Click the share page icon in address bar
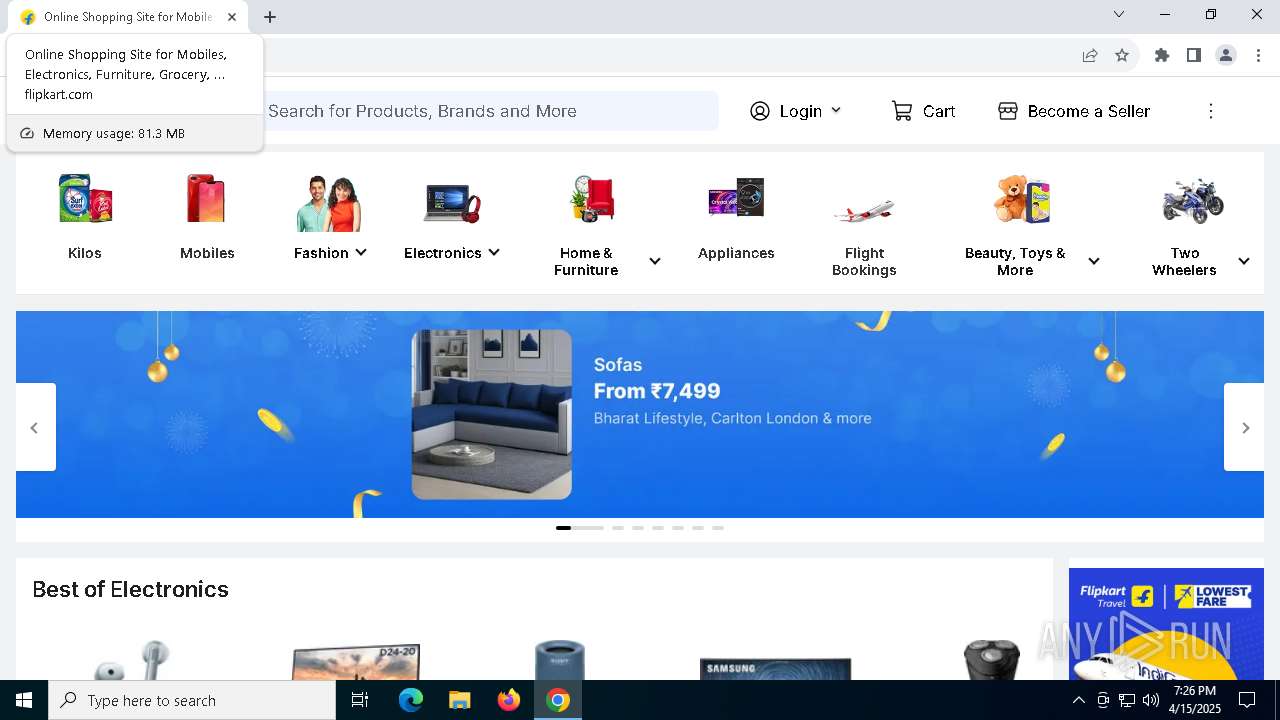This screenshot has height=720, width=1280. click(1090, 55)
